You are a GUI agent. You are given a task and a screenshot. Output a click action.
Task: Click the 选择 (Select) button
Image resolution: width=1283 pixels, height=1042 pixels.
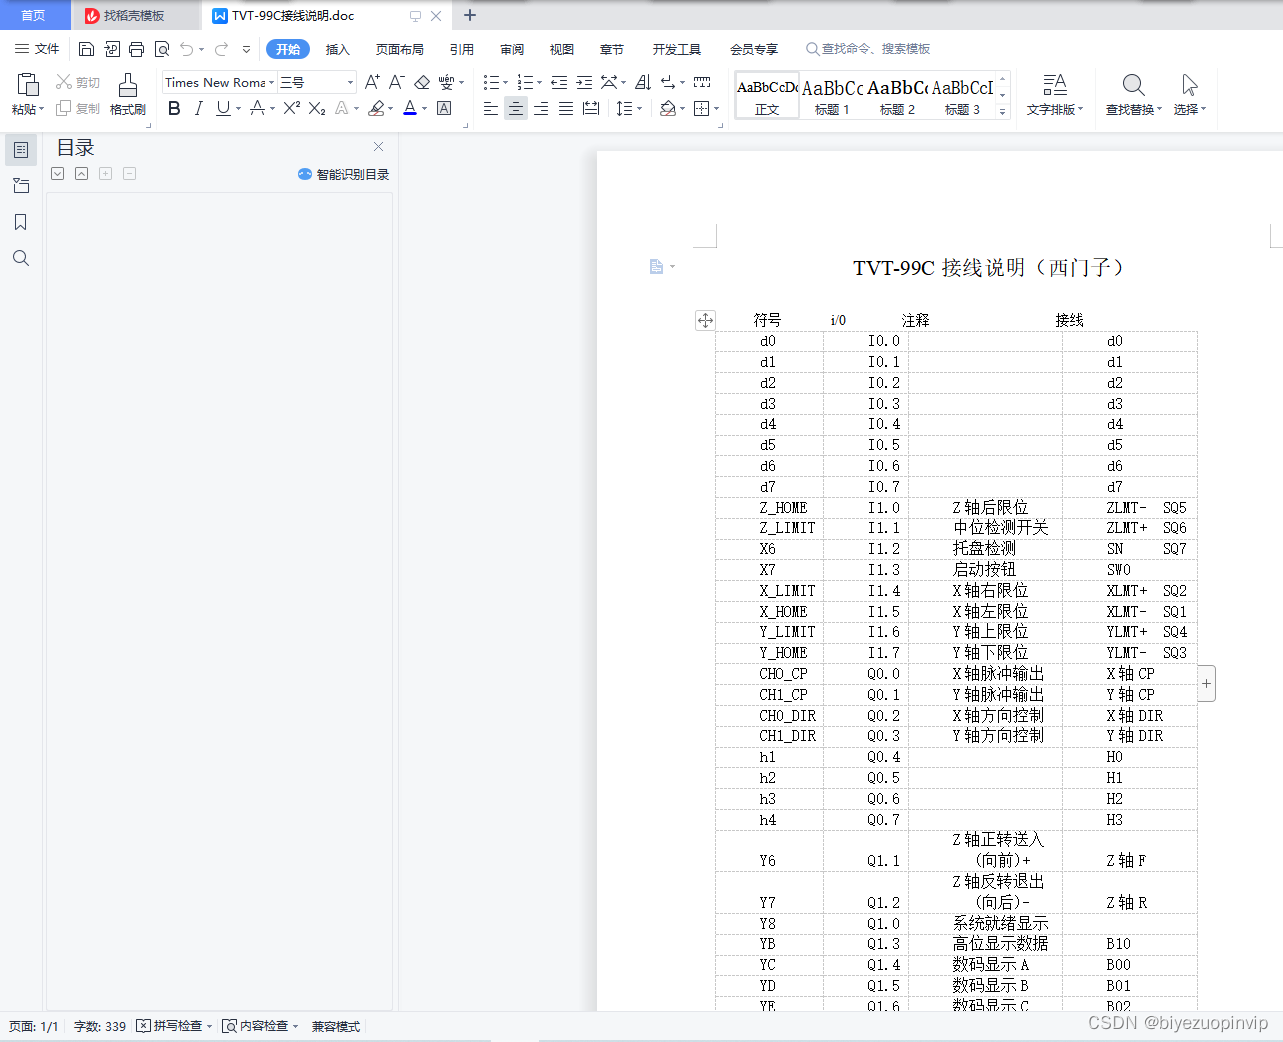coord(1190,95)
